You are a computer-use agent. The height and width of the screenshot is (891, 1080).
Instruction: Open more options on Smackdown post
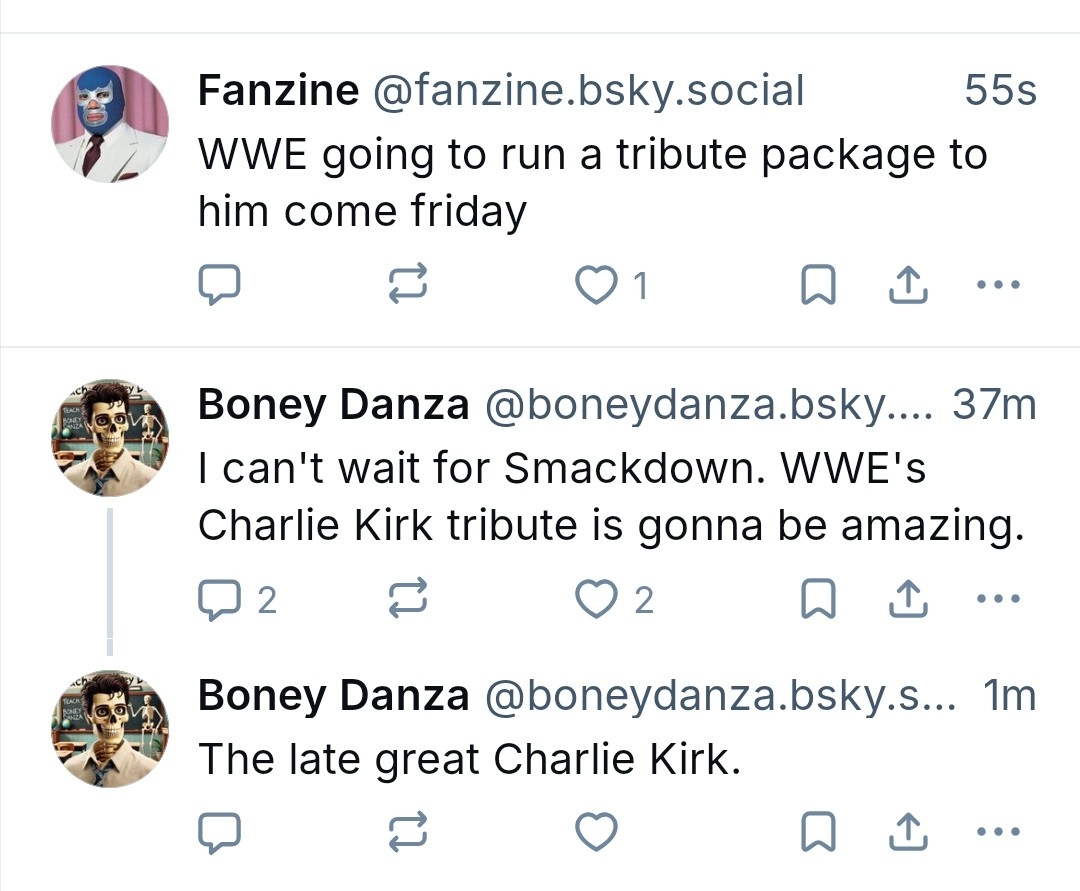(x=997, y=599)
